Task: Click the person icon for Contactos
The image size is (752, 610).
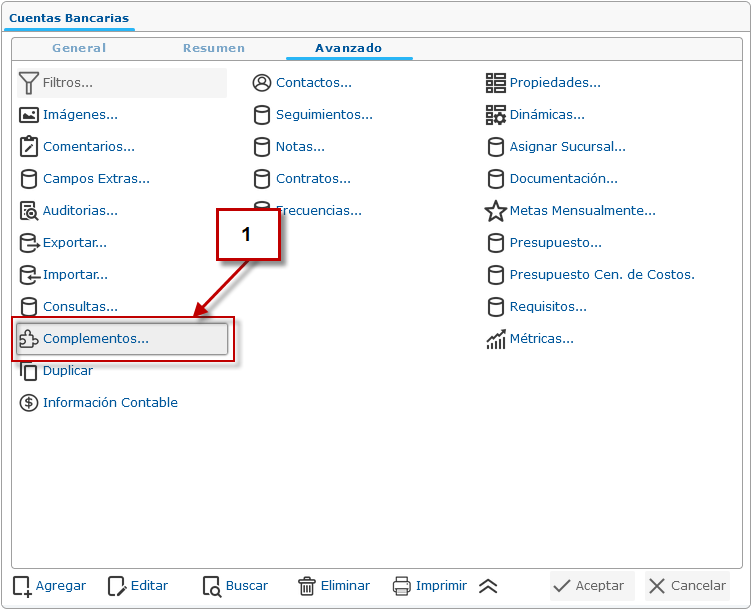Action: coord(262,83)
